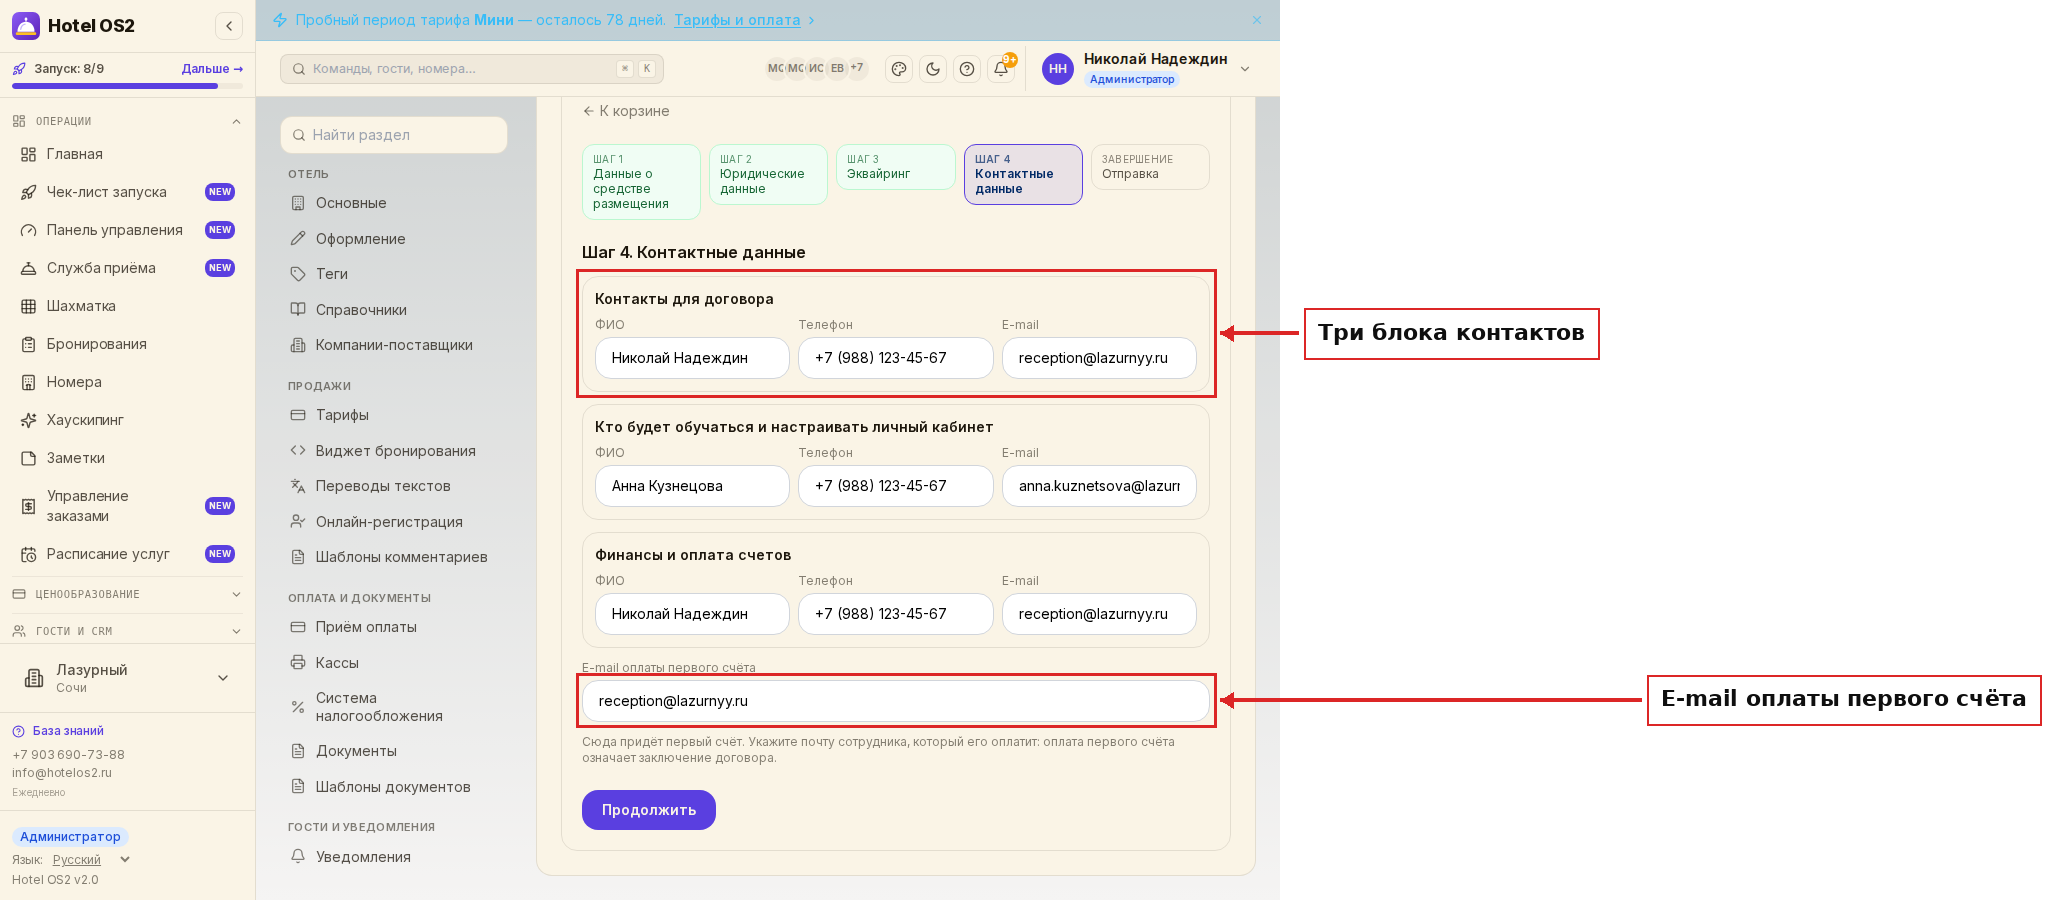
Task: Focus the Команды, гости, номера search box
Action: 472,69
